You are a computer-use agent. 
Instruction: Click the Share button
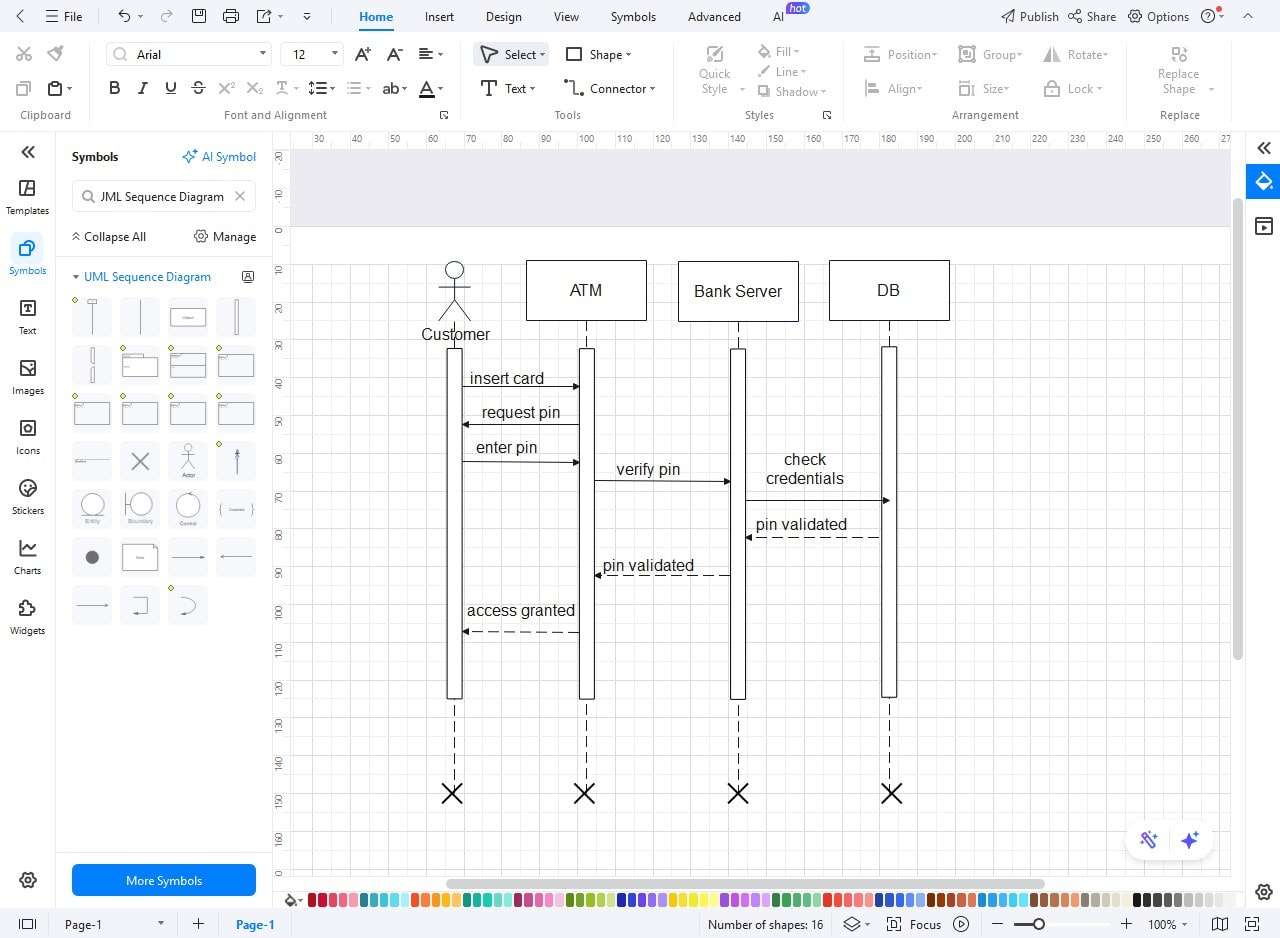coord(1092,16)
